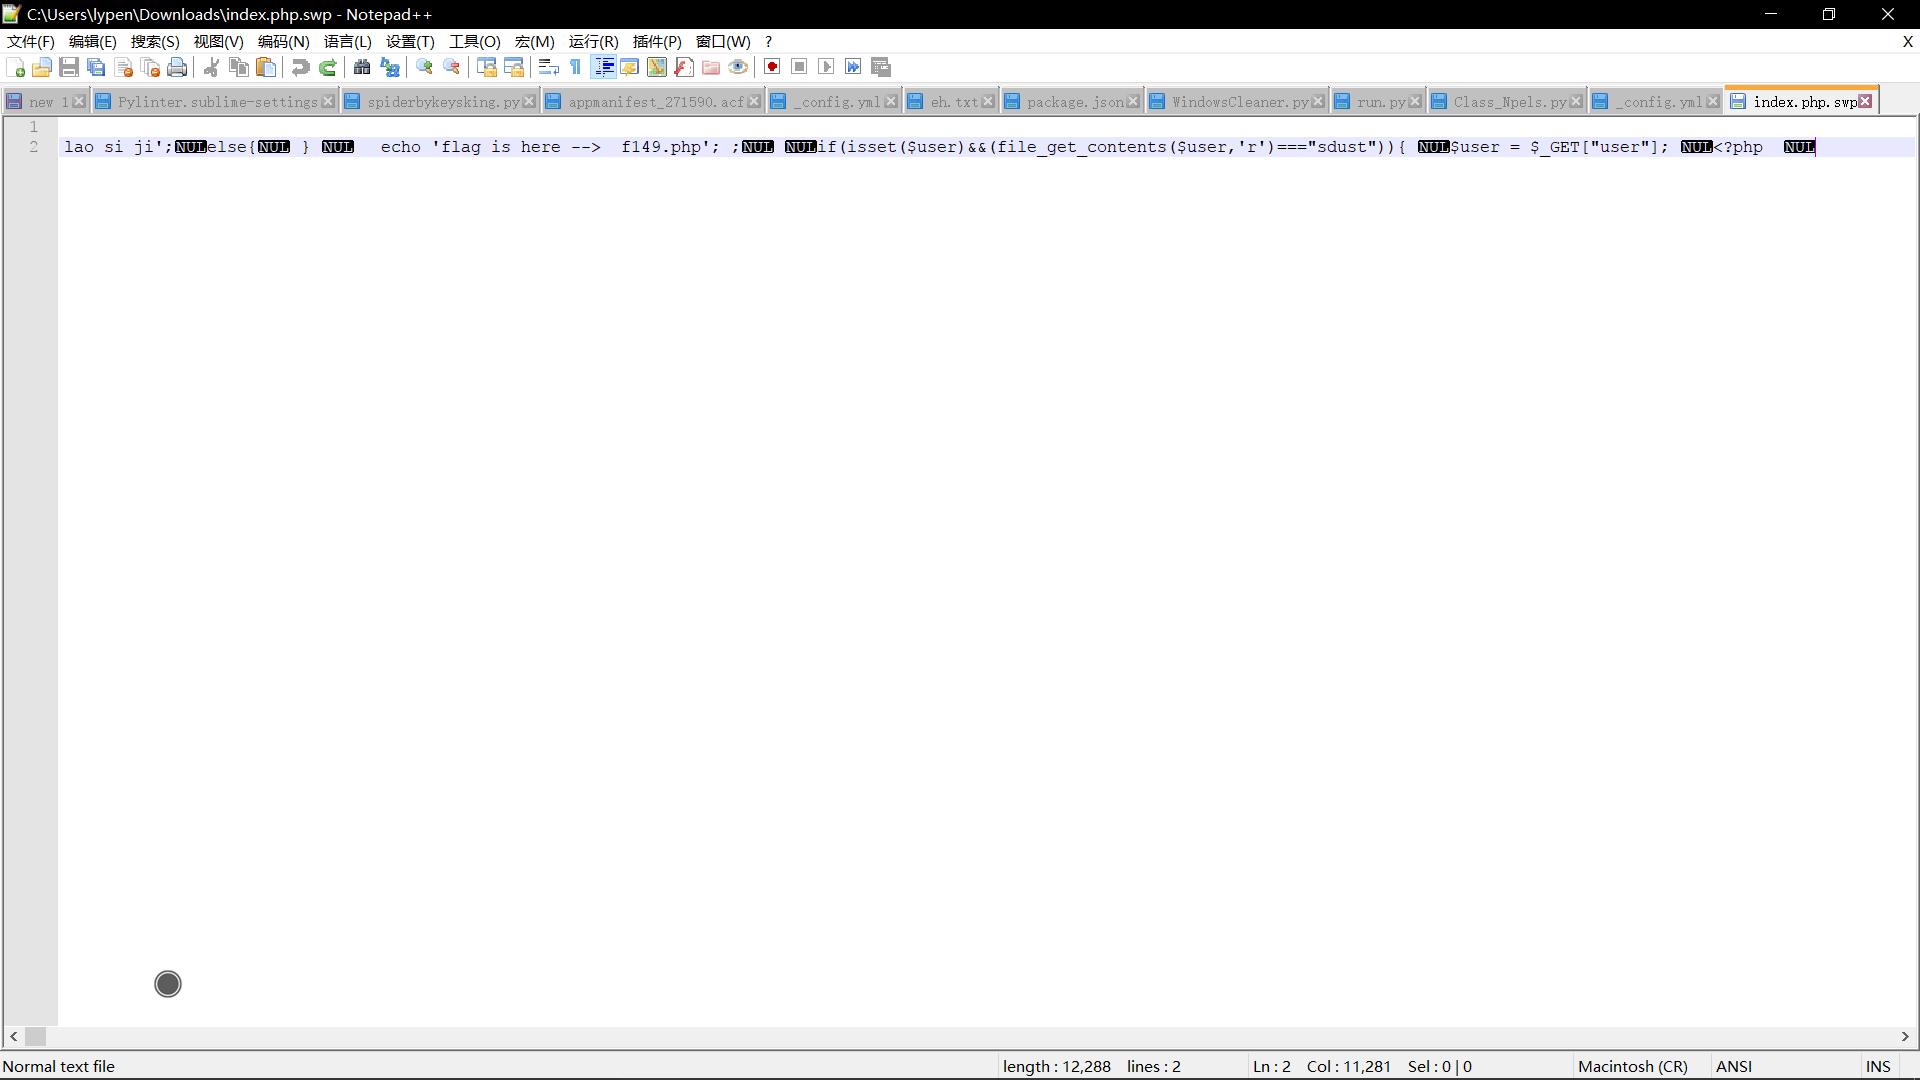This screenshot has width=1920, height=1080.
Task: Open the 语言(L) language menu
Action: pos(347,41)
